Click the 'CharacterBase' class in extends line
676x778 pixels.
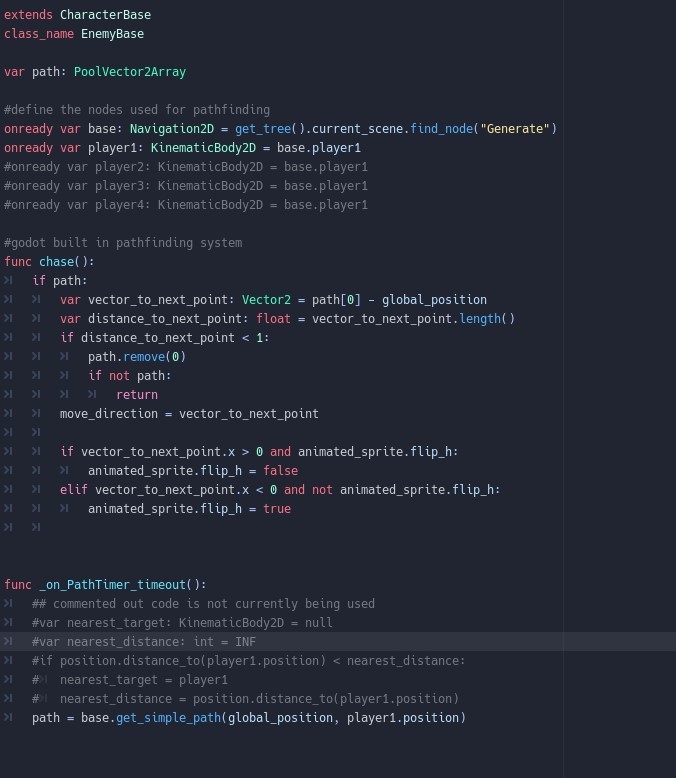pyautogui.click(x=105, y=15)
